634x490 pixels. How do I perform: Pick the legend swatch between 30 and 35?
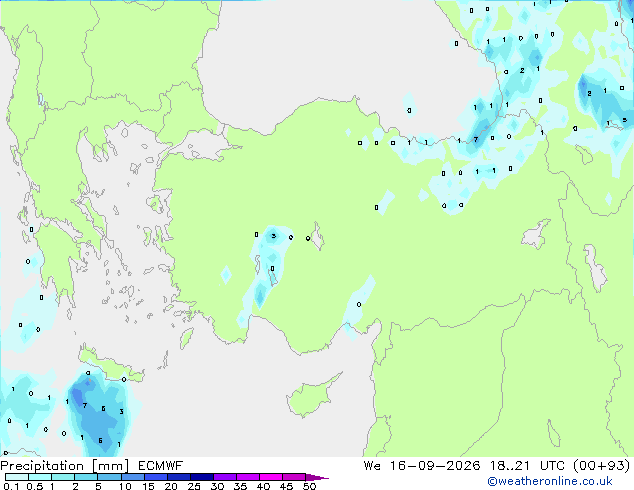(x=225, y=477)
